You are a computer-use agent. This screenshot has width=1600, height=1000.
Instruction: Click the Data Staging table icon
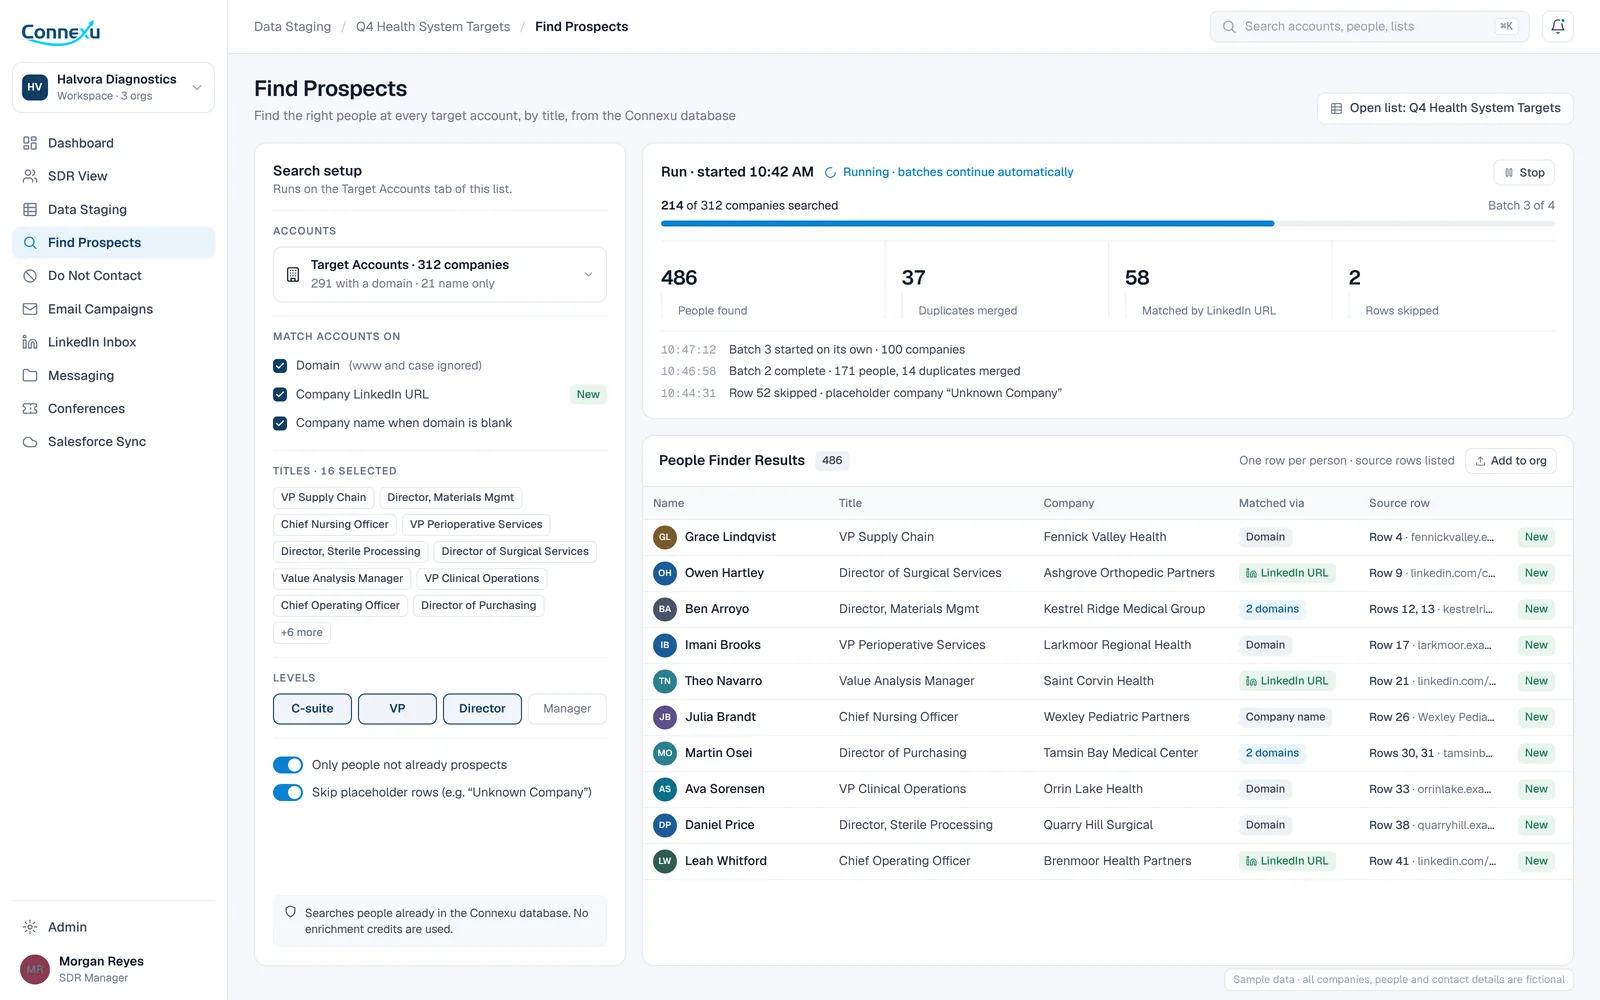[30, 210]
